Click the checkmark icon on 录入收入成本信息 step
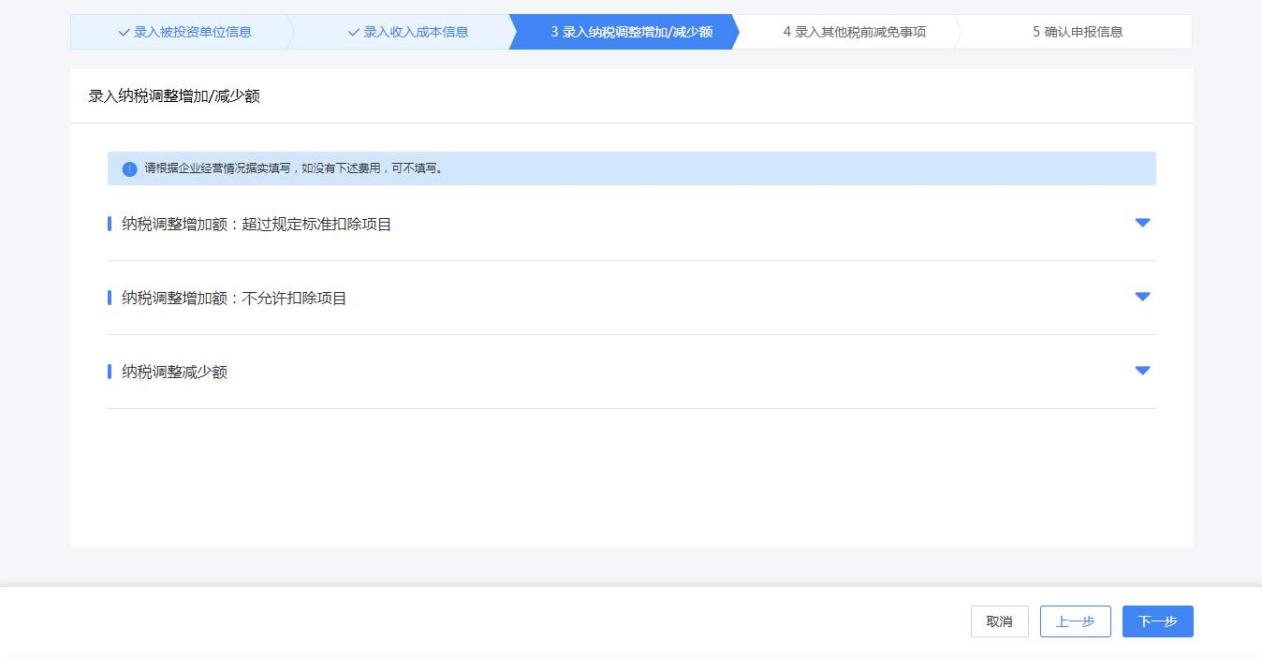Viewport: 1262px width, 657px height. [354, 32]
